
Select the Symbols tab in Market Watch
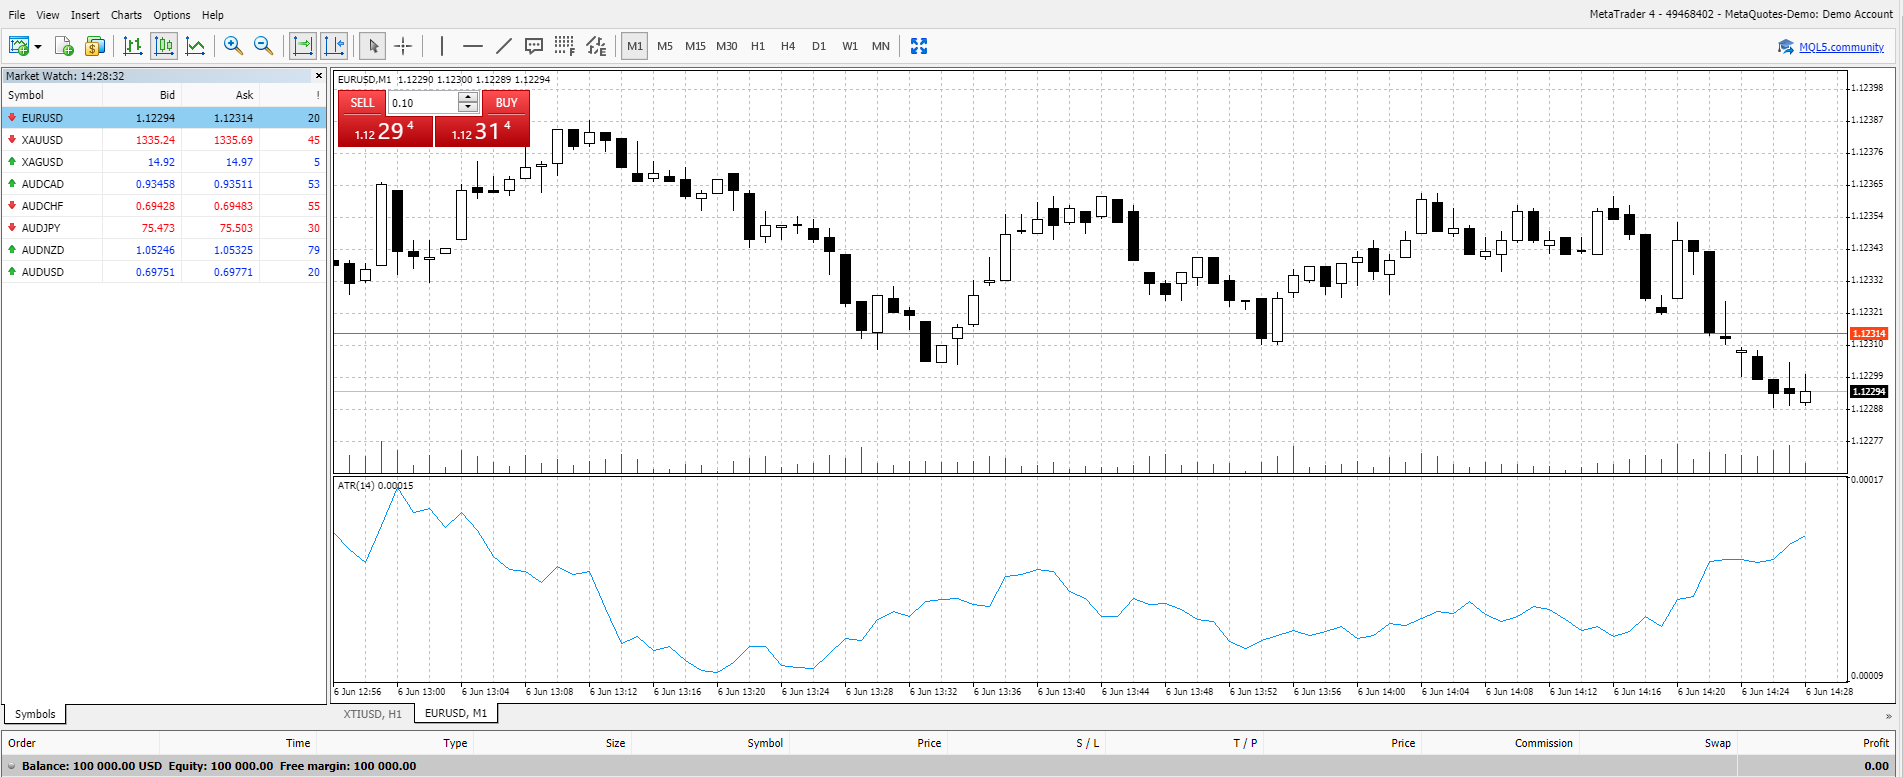35,714
